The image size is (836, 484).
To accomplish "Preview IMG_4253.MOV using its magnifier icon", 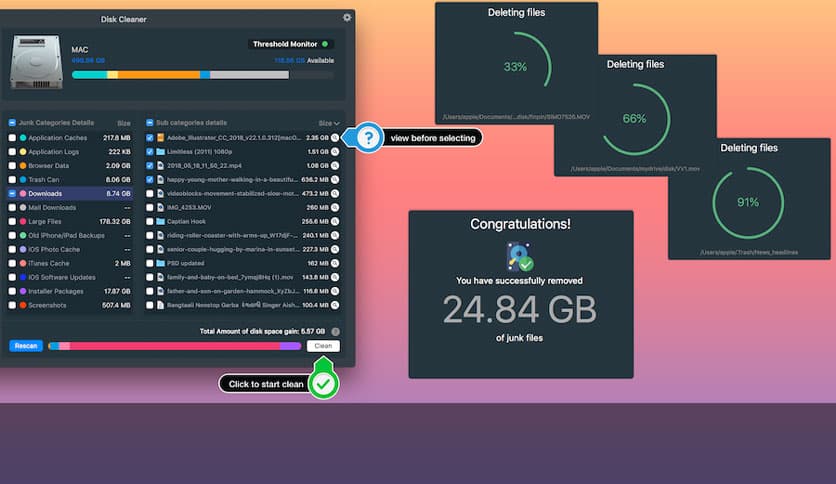I will click(x=335, y=207).
